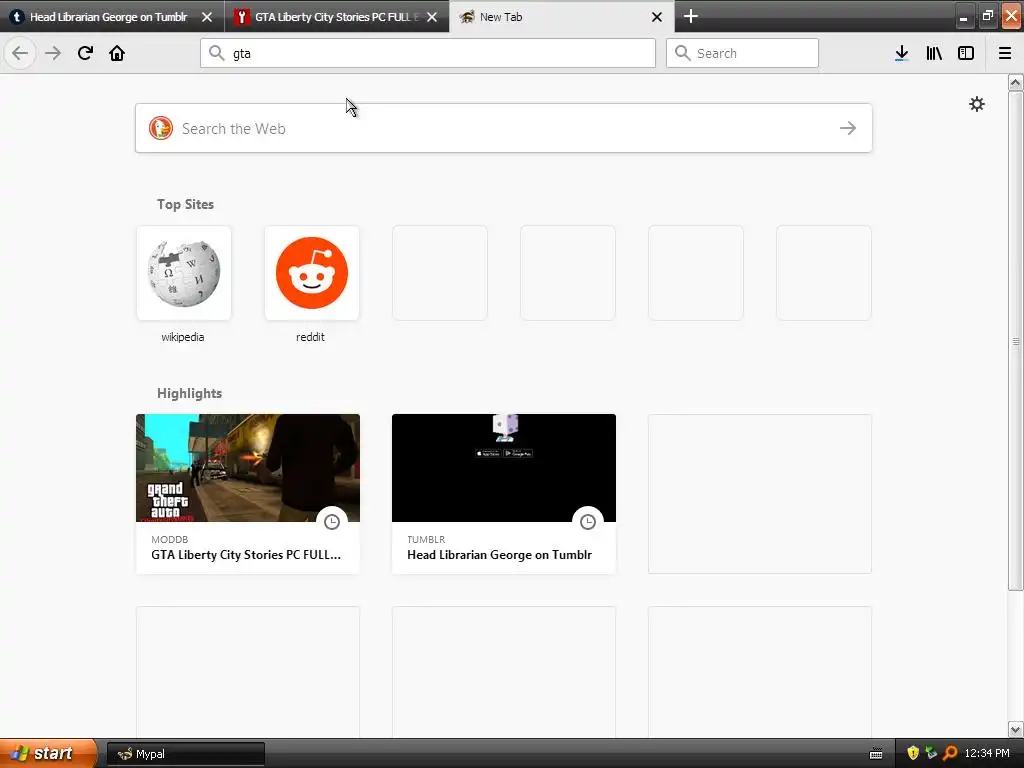Click GTA Liberty City Stories PC FULL title
The image size is (1024, 768).
pyautogui.click(x=246, y=554)
